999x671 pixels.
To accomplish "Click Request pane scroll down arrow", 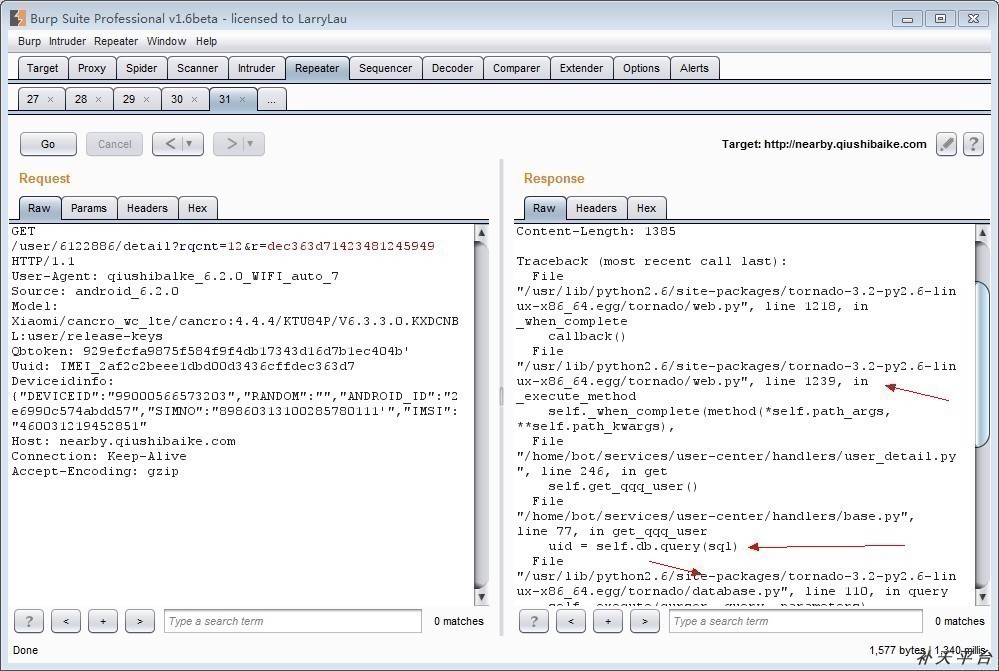I will pos(482,597).
